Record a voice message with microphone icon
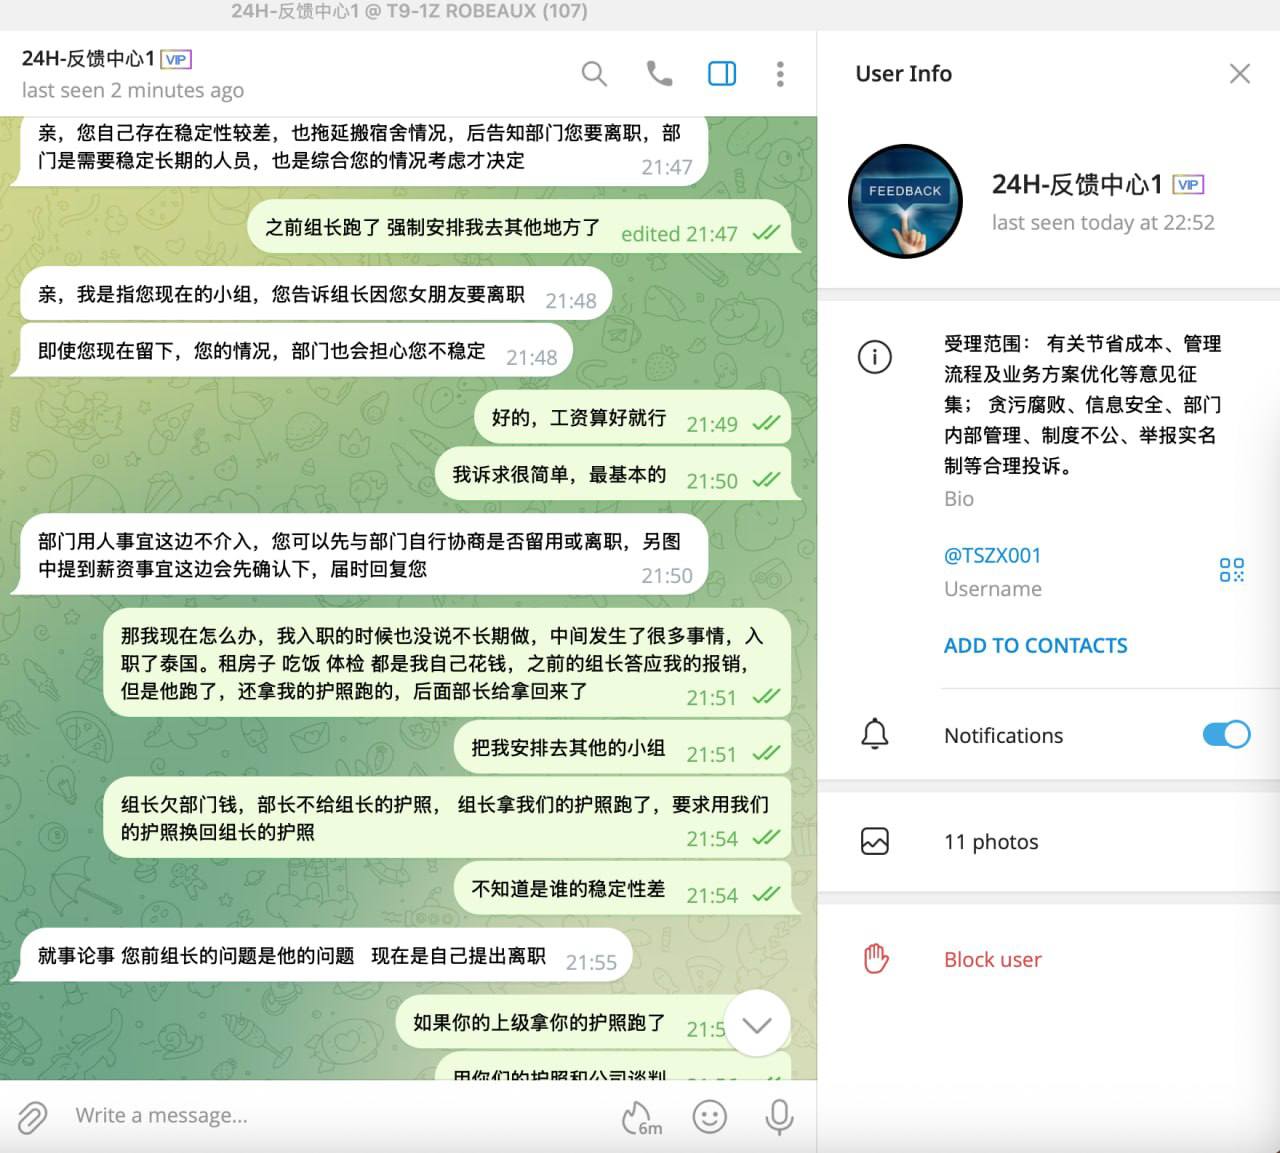This screenshot has height=1153, width=1280. [779, 1116]
